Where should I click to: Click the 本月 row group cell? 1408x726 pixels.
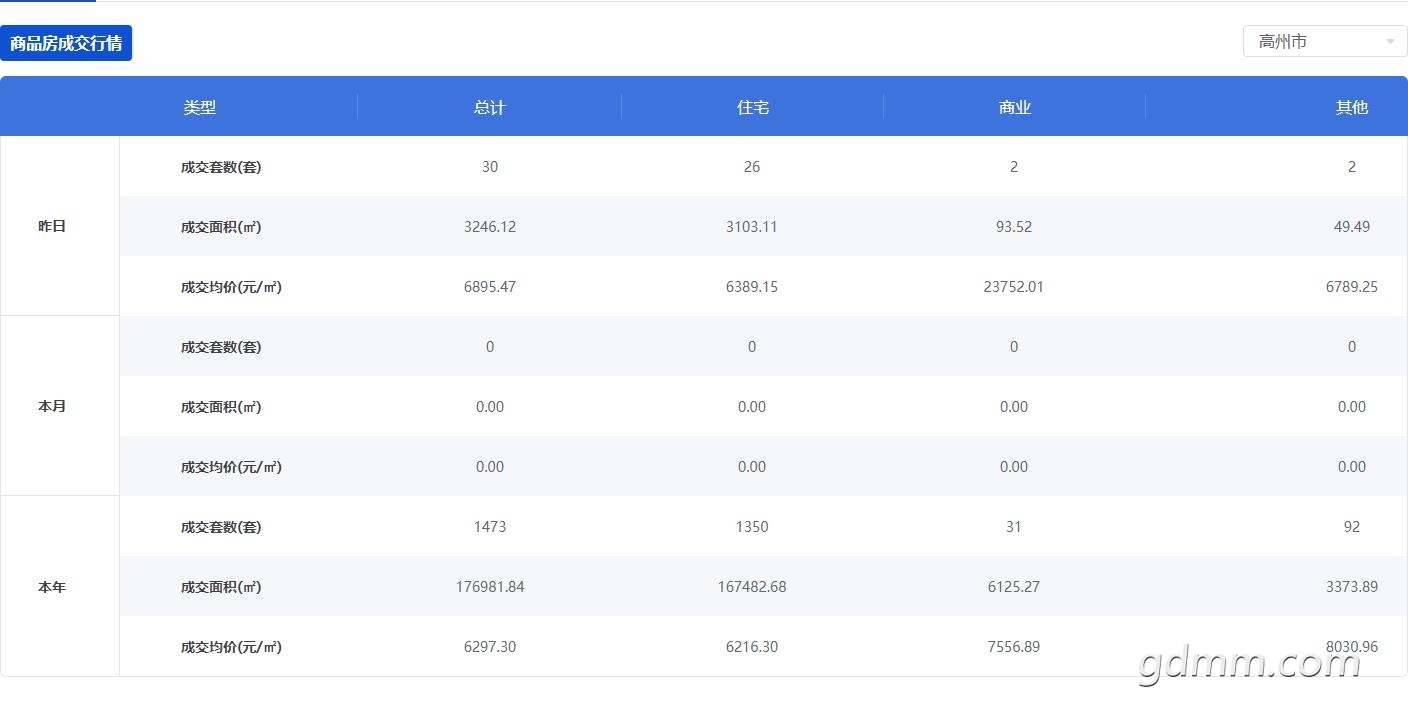tap(60, 406)
